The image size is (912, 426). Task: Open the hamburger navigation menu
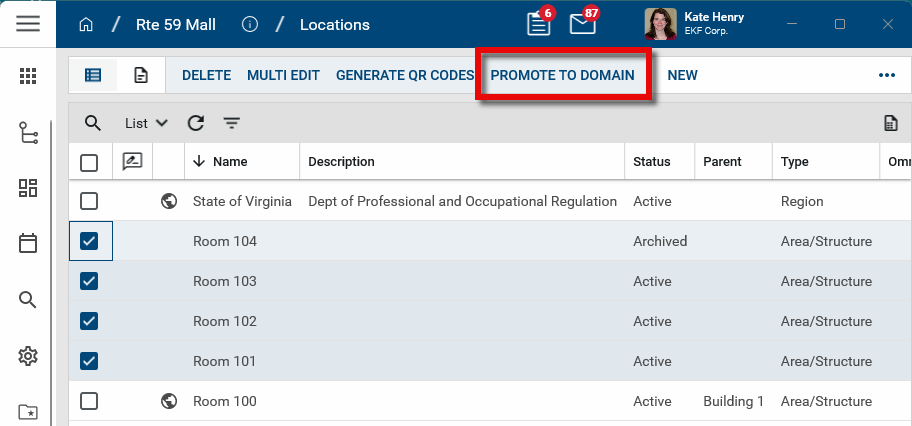28,24
